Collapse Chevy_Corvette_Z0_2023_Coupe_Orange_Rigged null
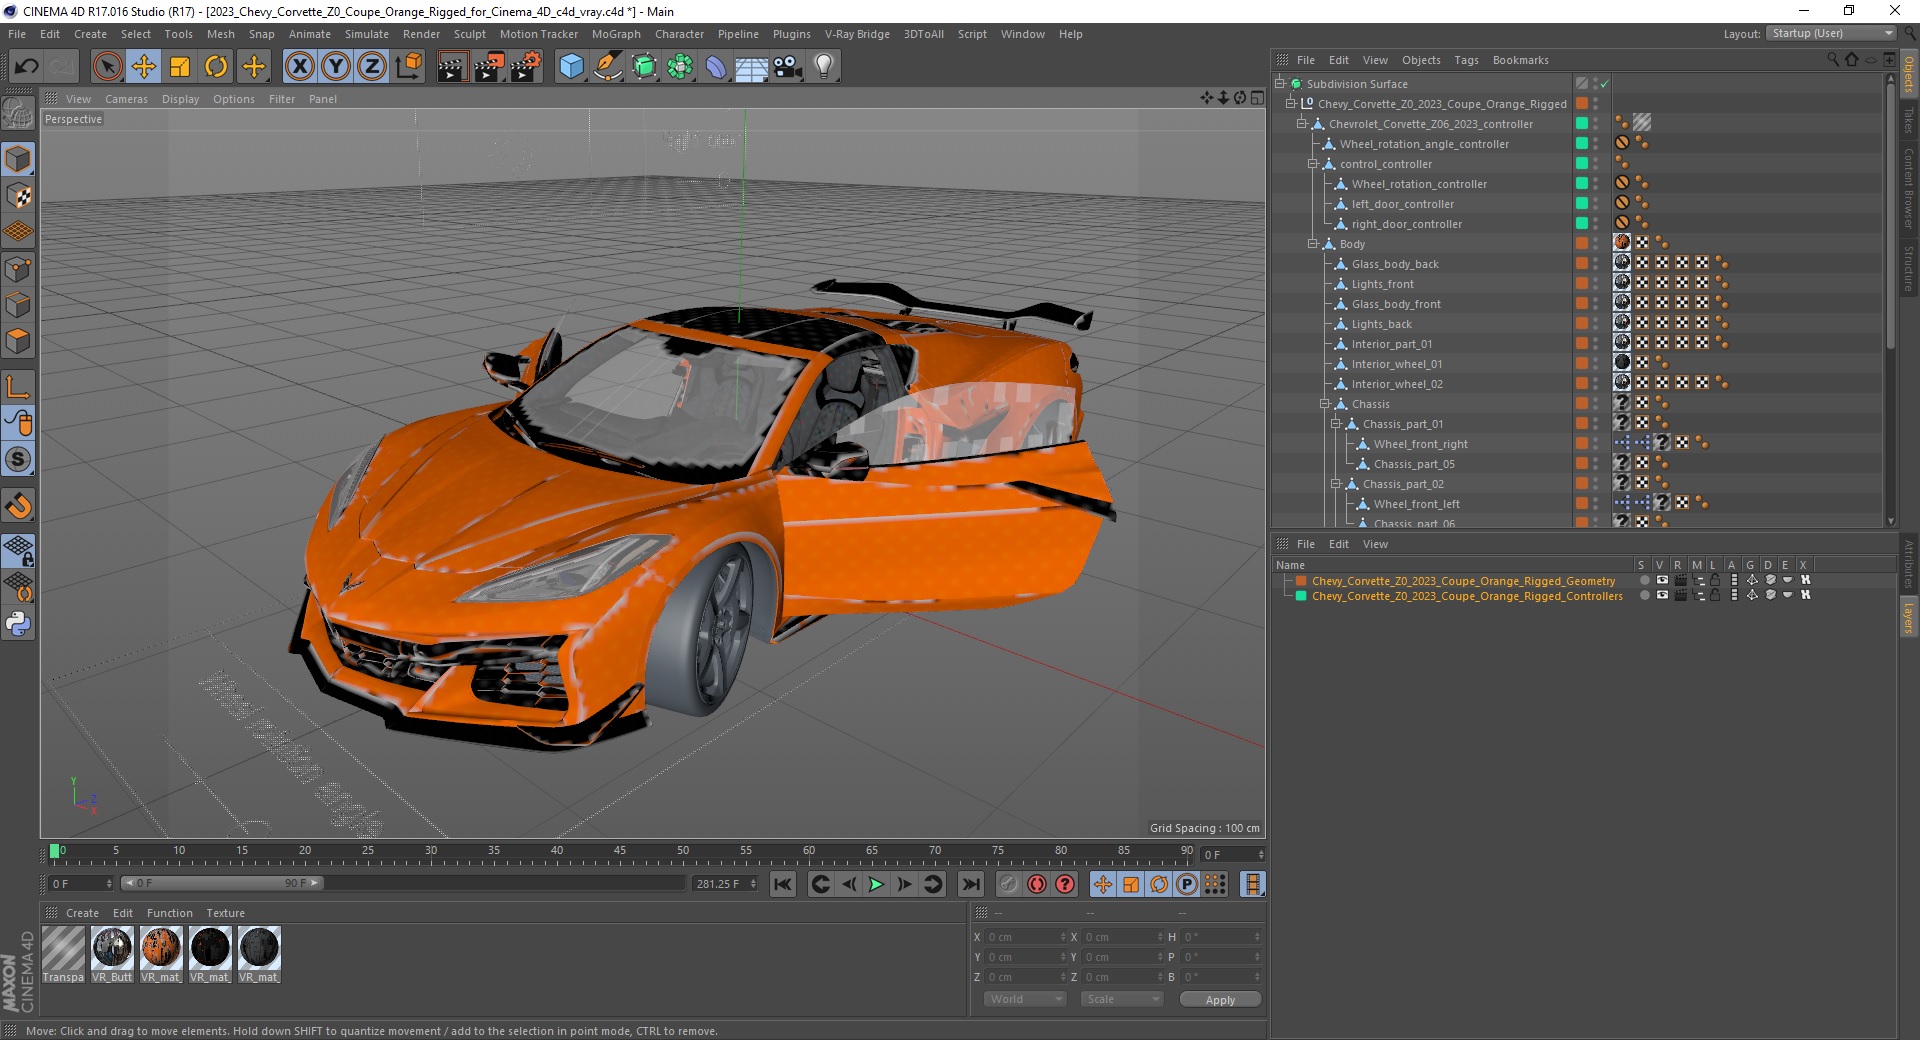This screenshot has width=1920, height=1040. pos(1290,104)
